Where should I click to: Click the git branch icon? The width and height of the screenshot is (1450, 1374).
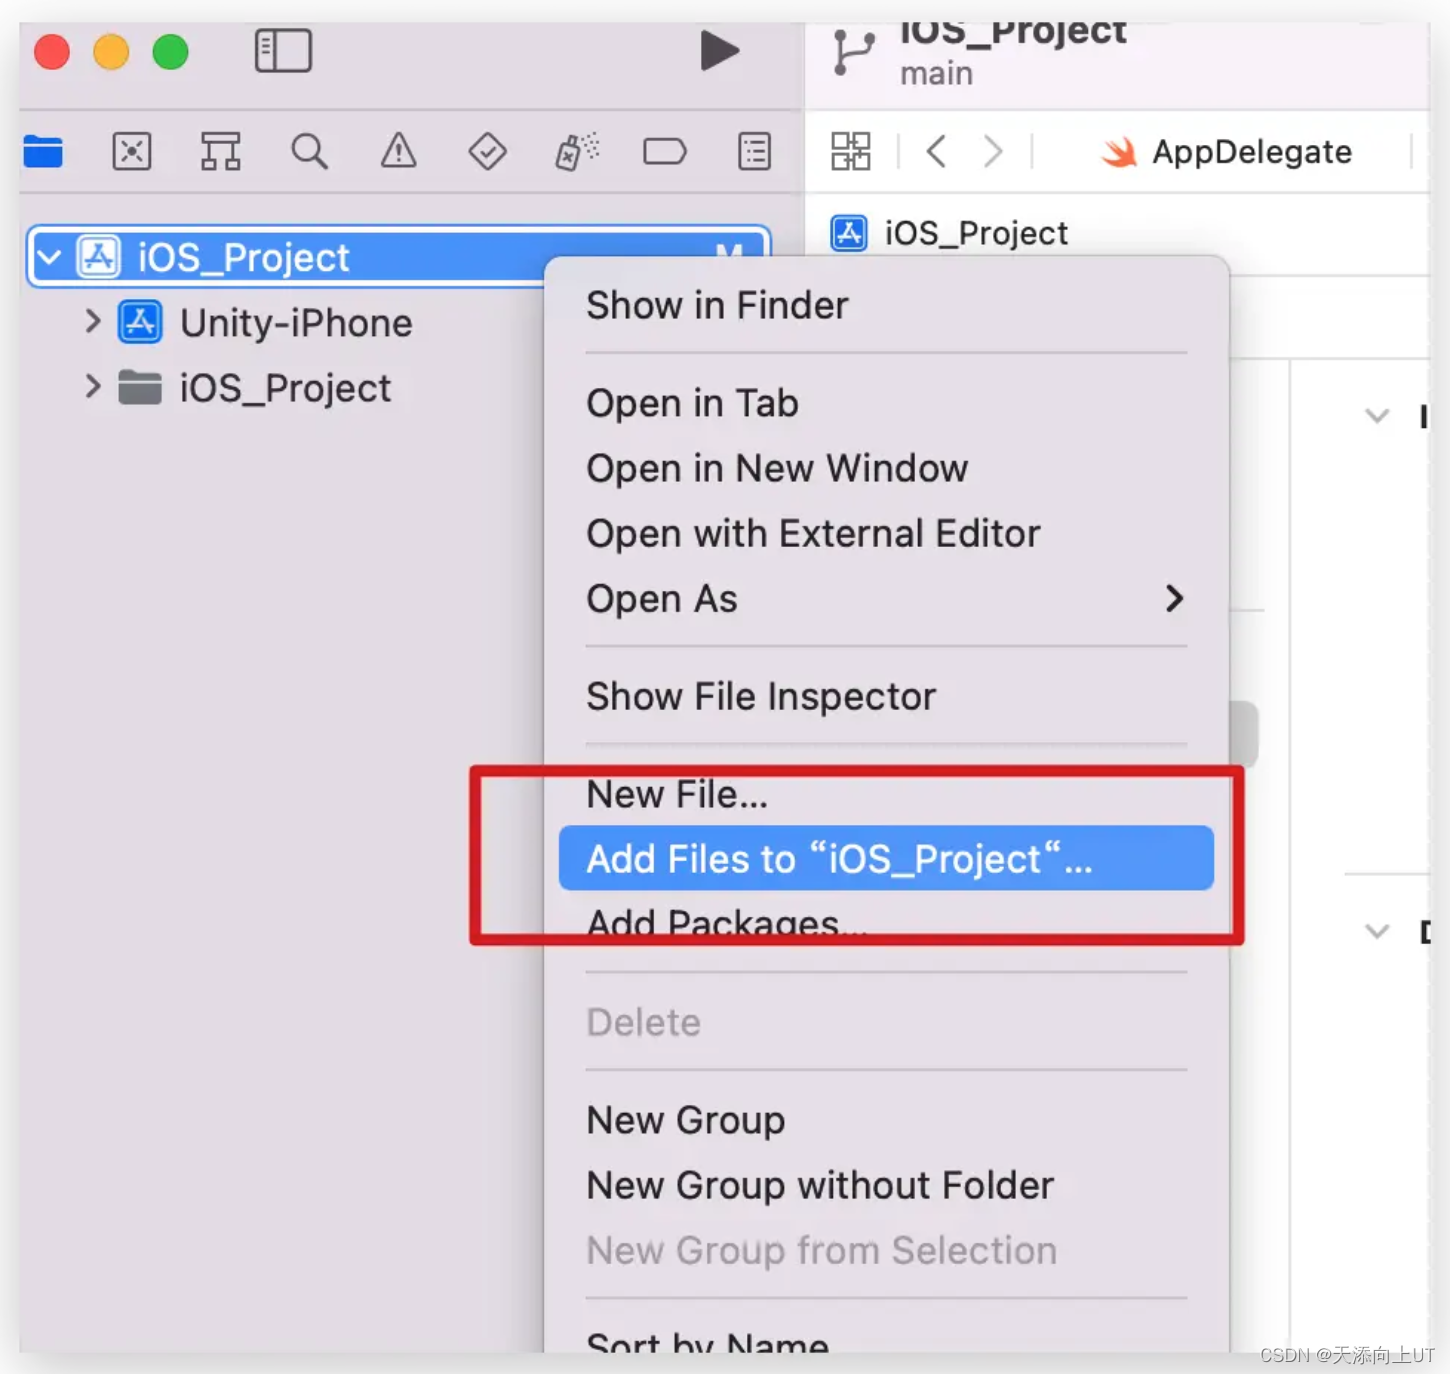pos(853,52)
